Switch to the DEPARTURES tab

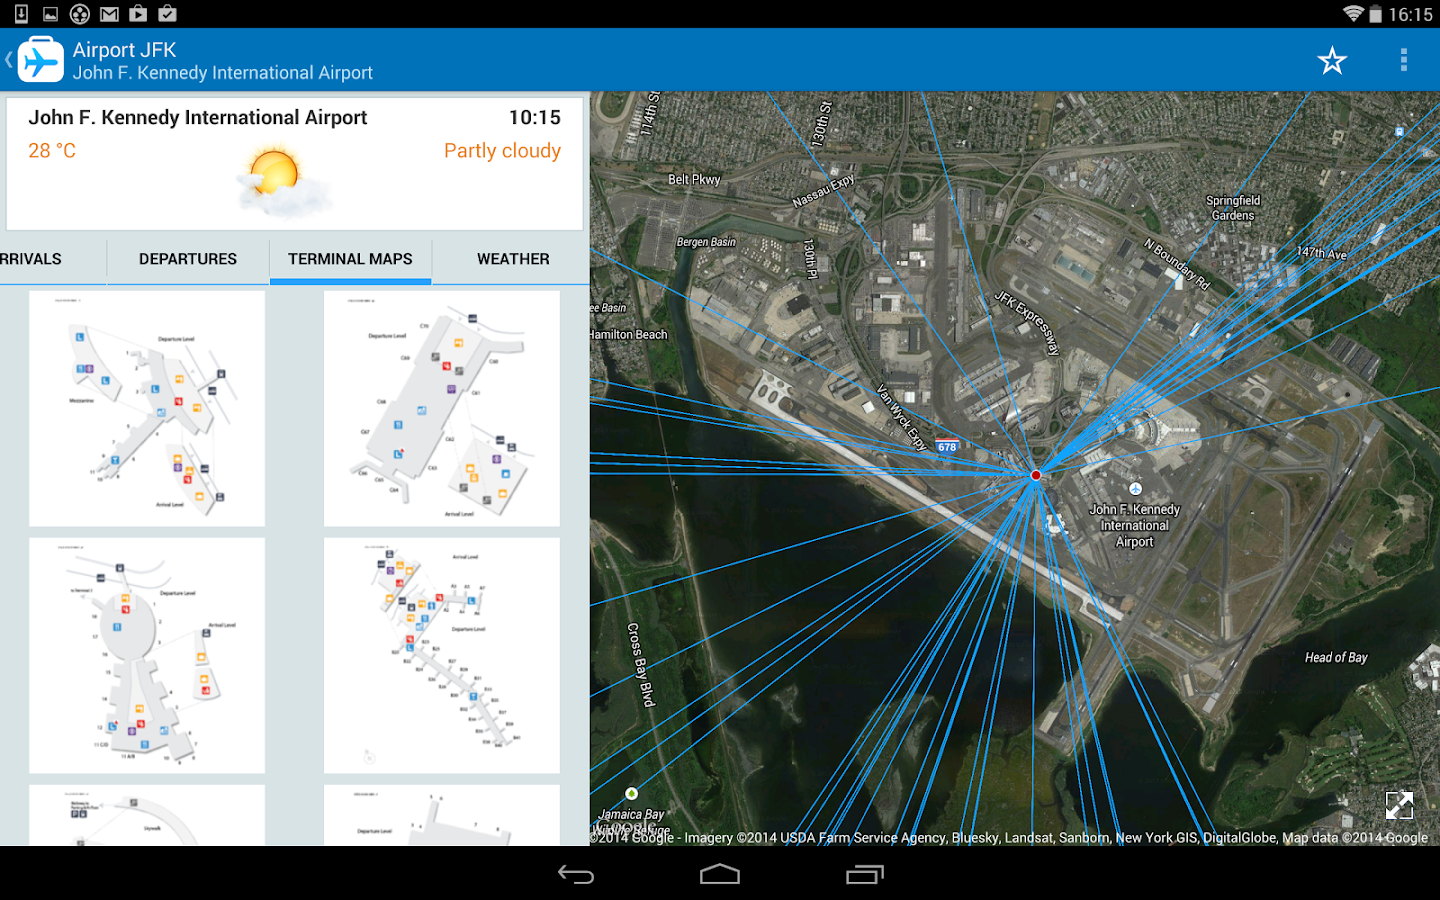coord(187,259)
